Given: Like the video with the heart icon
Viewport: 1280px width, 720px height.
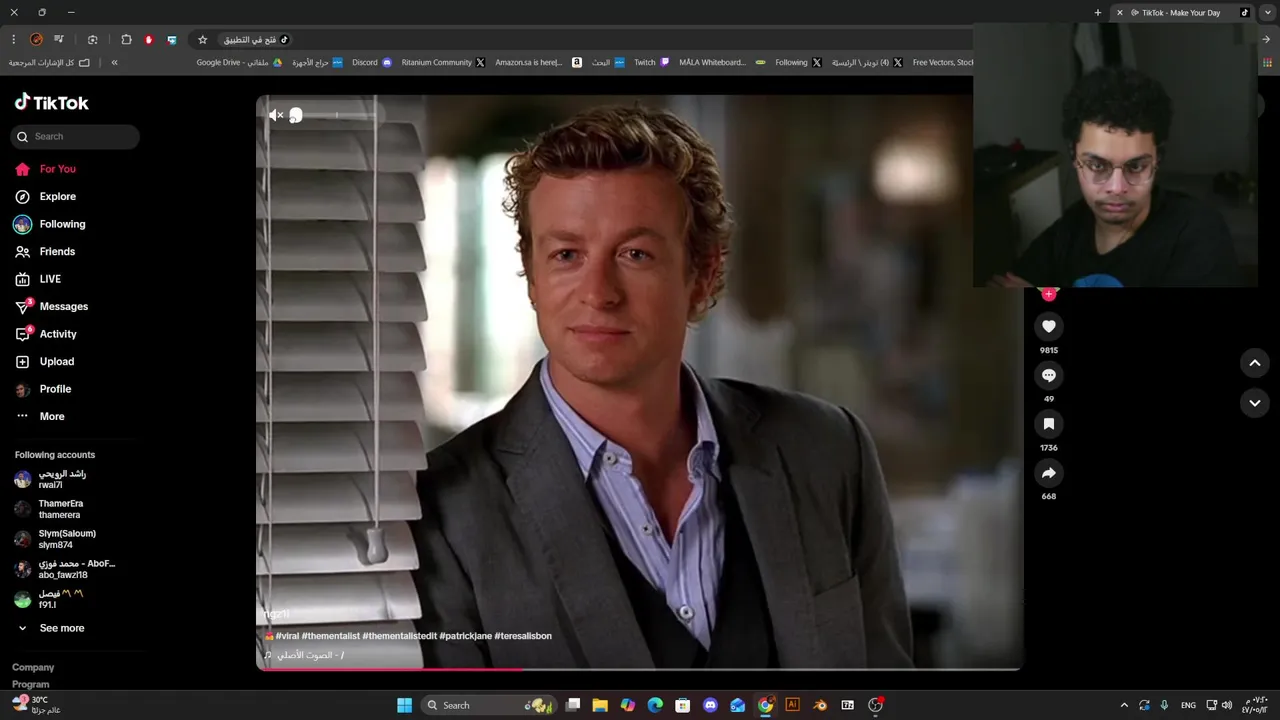Looking at the screenshot, I should click(x=1048, y=326).
